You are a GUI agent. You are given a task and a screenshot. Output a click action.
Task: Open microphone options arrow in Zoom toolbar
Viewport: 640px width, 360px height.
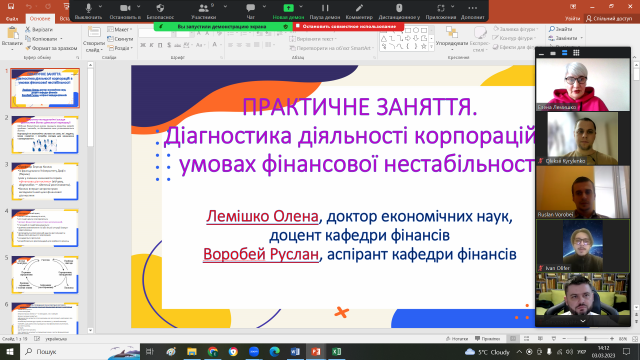click(x=100, y=7)
